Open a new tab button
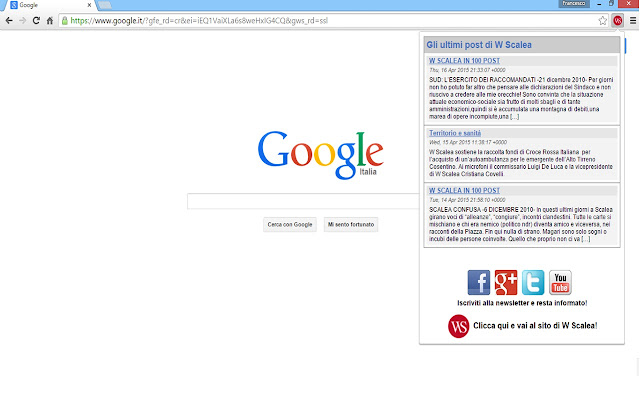This screenshot has width=640, height=400. pos(105,5)
